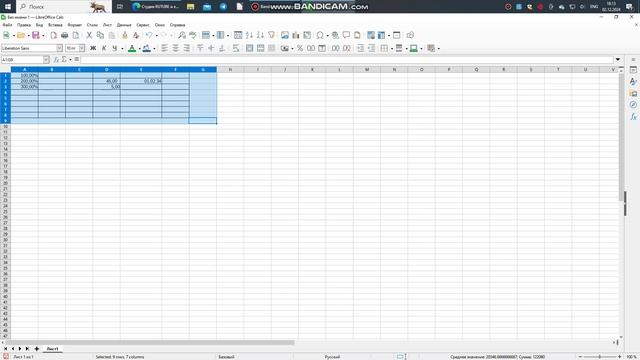Open font color dropdown arrow
Screen dimensions: 640x360
139,49
